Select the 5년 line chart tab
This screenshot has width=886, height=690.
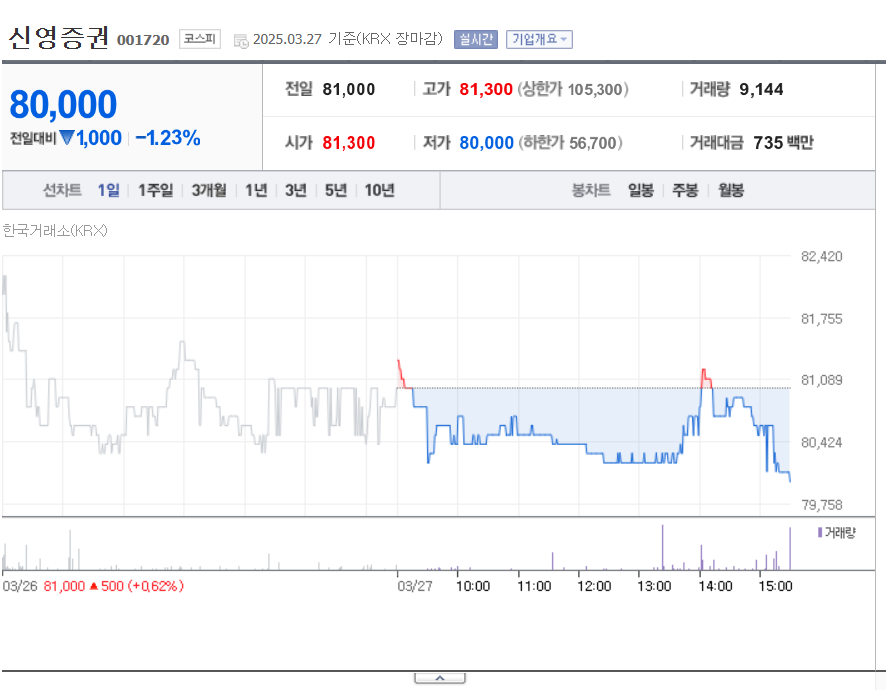pyautogui.click(x=336, y=190)
